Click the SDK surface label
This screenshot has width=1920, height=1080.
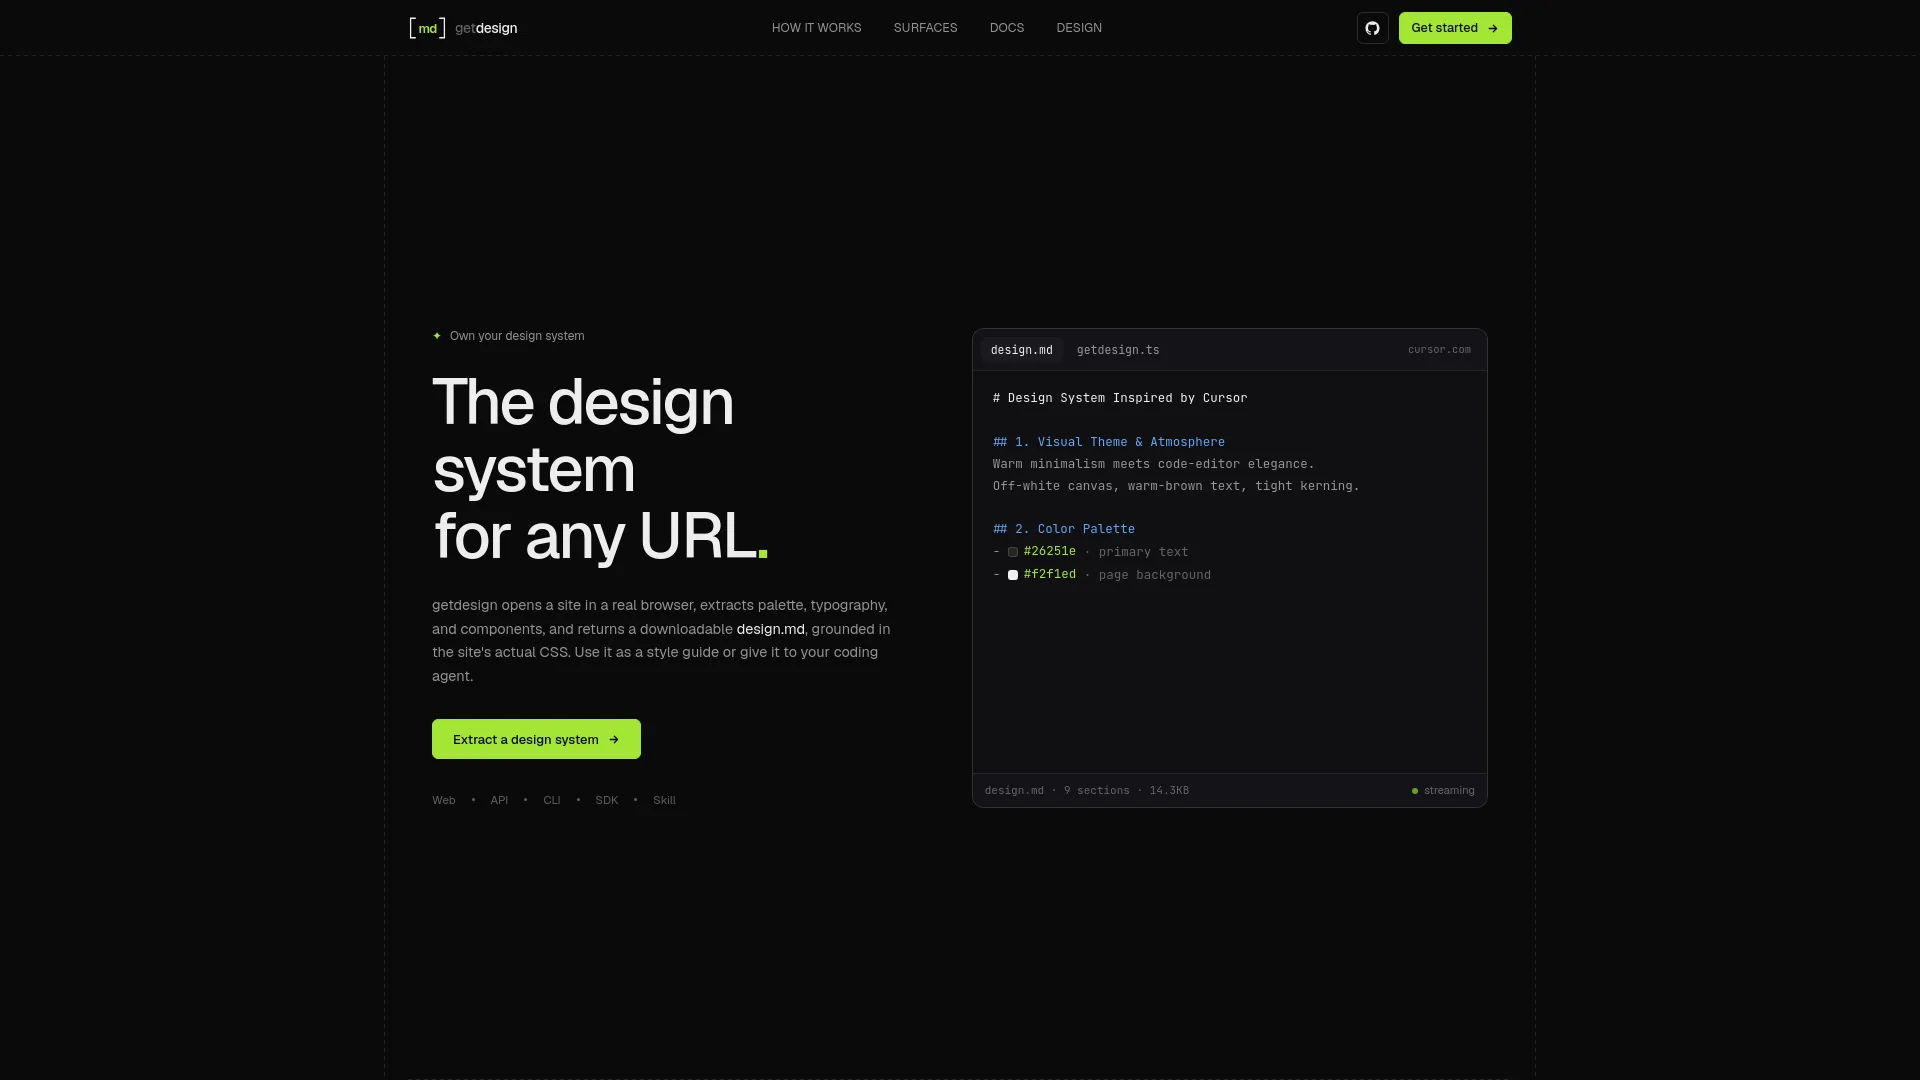[606, 800]
